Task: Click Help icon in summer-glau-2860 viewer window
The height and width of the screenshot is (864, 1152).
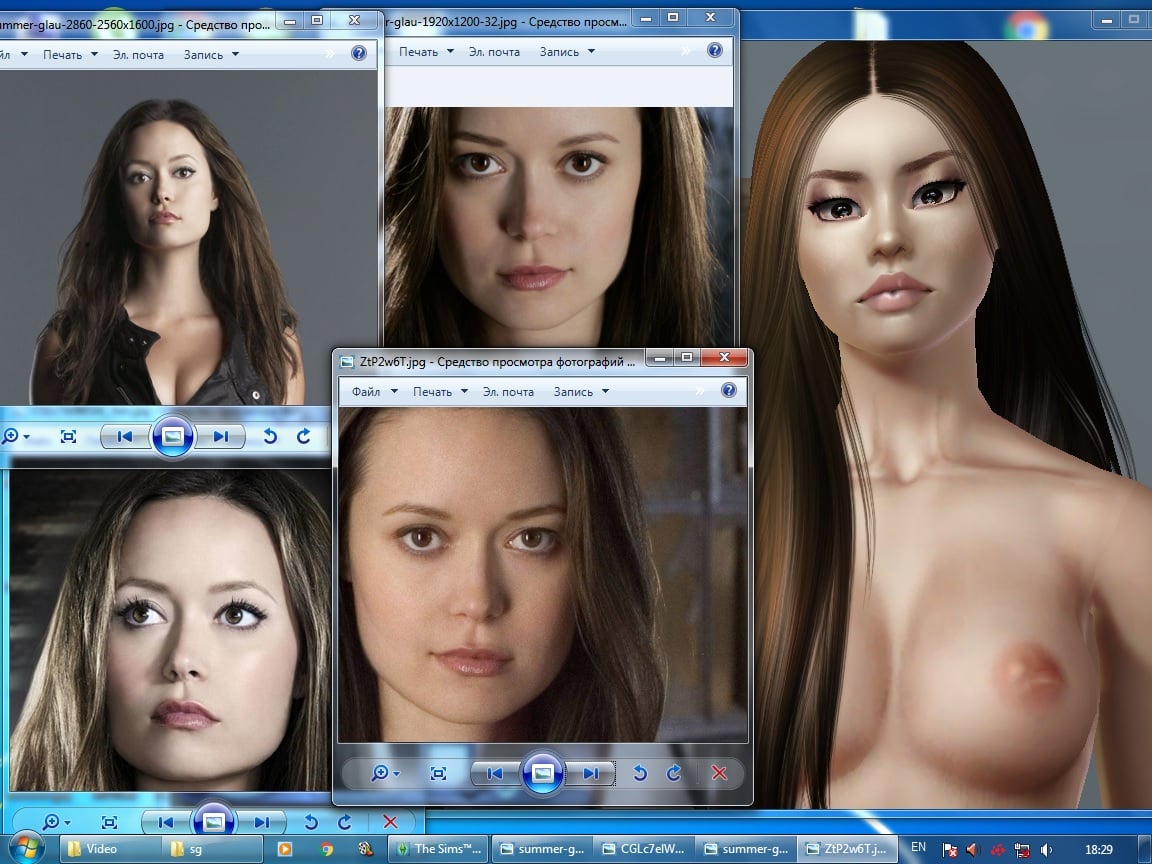Action: pyautogui.click(x=359, y=53)
